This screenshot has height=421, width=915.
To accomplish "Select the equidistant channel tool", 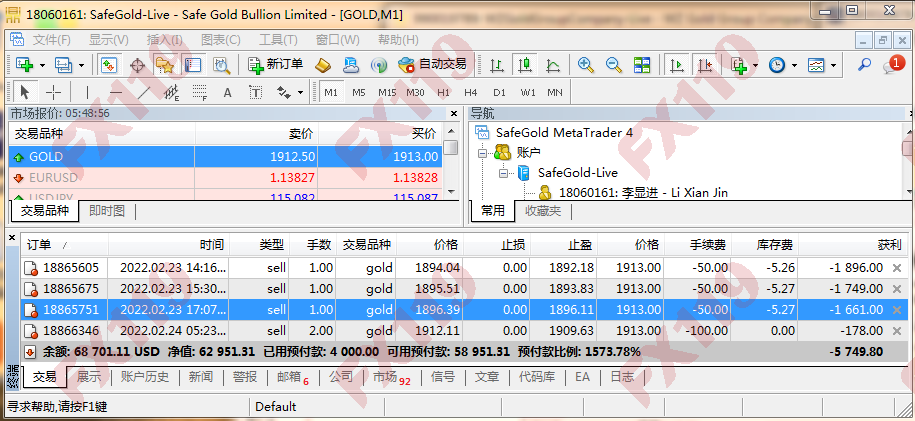I will [172, 92].
